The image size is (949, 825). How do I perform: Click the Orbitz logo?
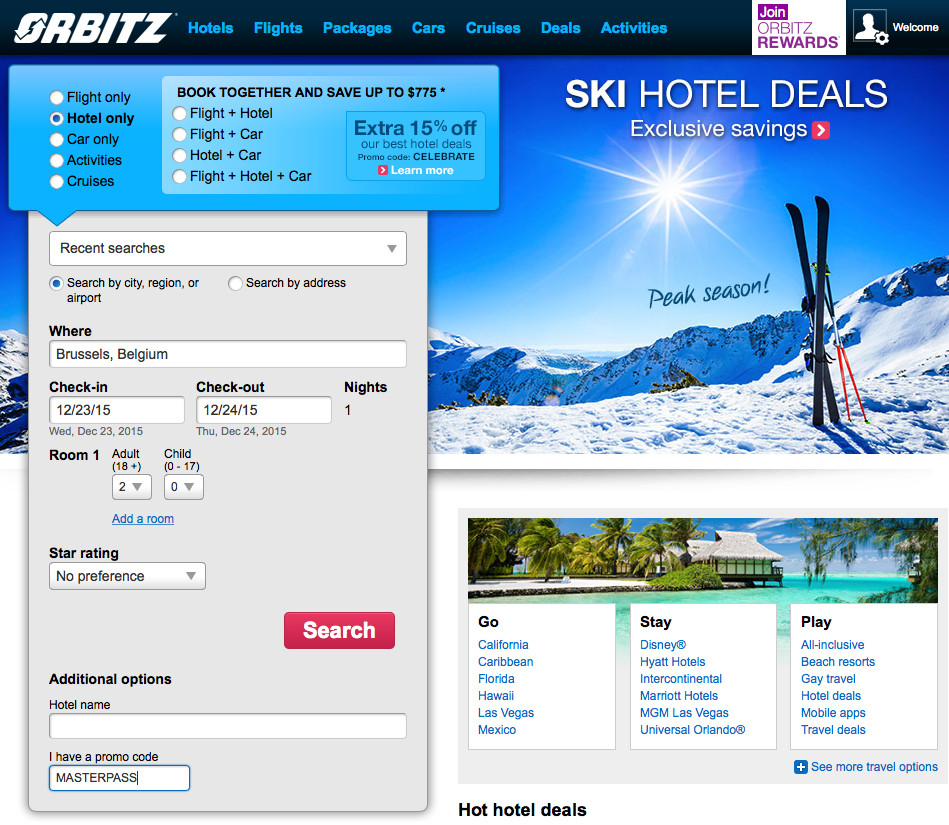point(94,28)
